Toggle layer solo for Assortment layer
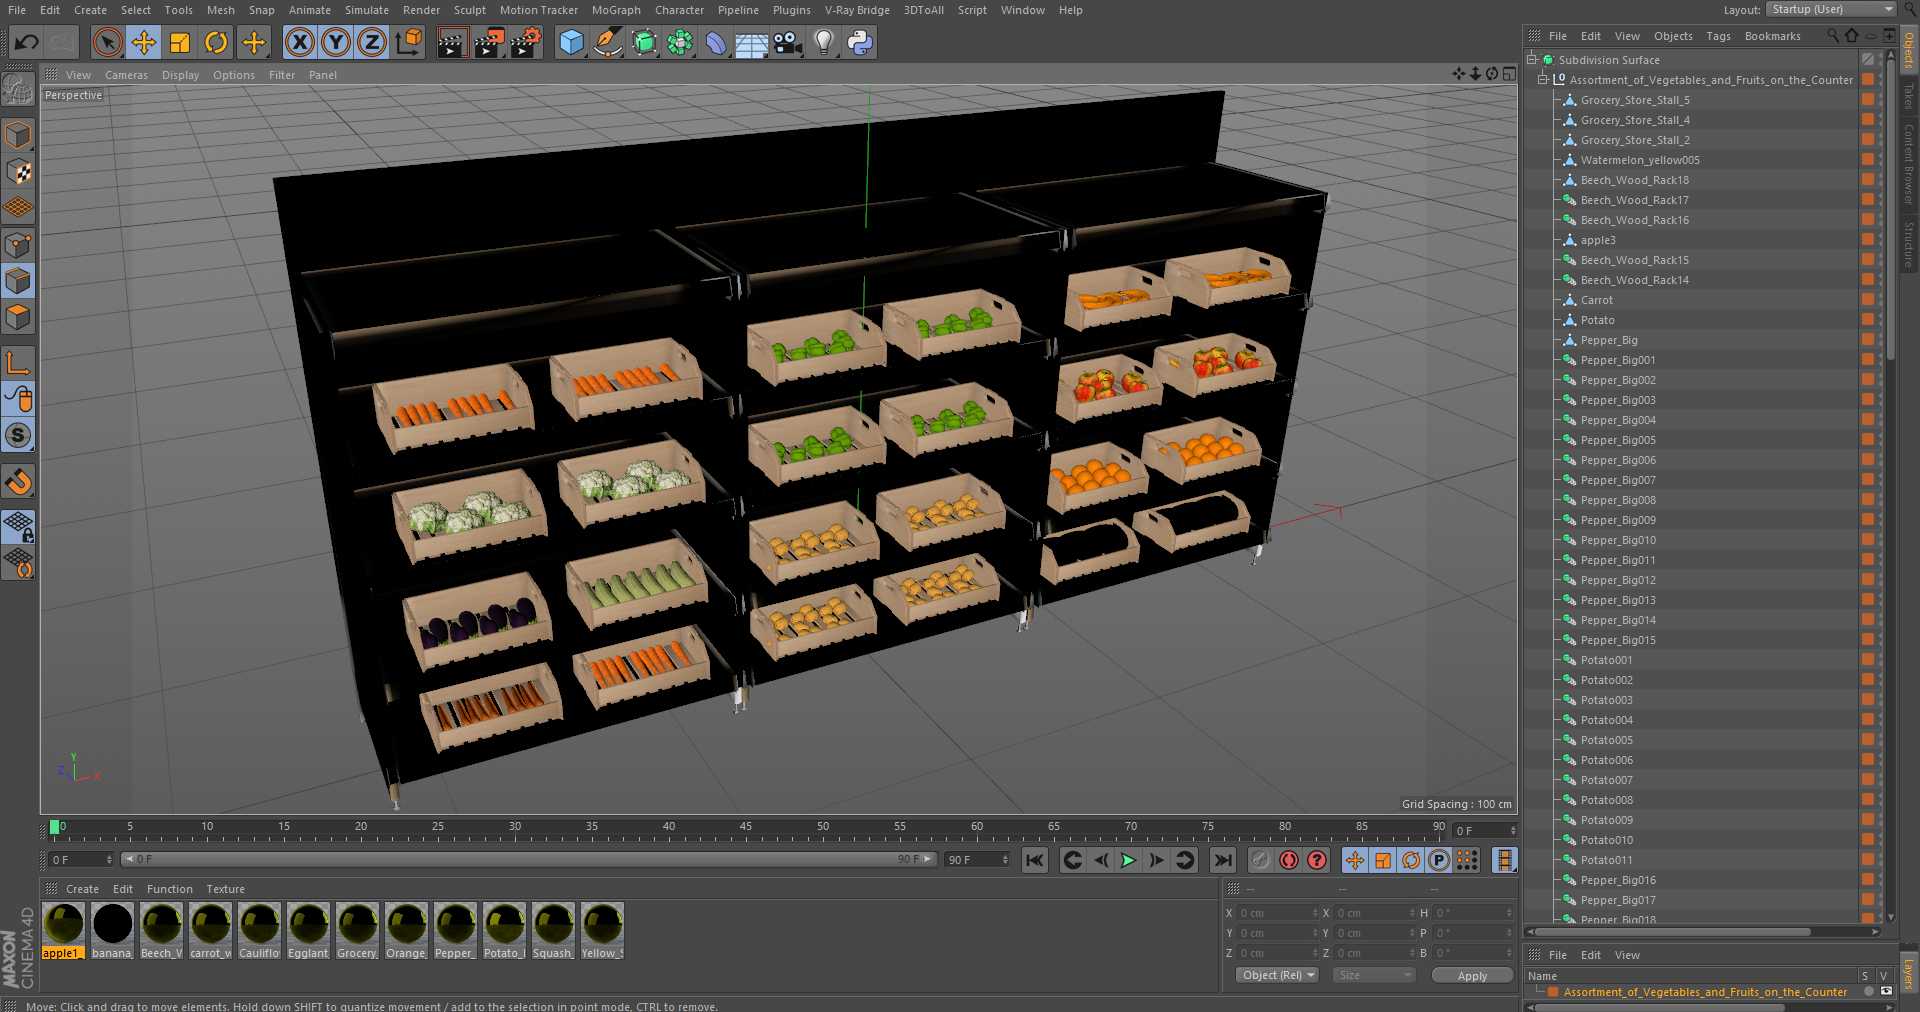1920x1012 pixels. click(1868, 992)
